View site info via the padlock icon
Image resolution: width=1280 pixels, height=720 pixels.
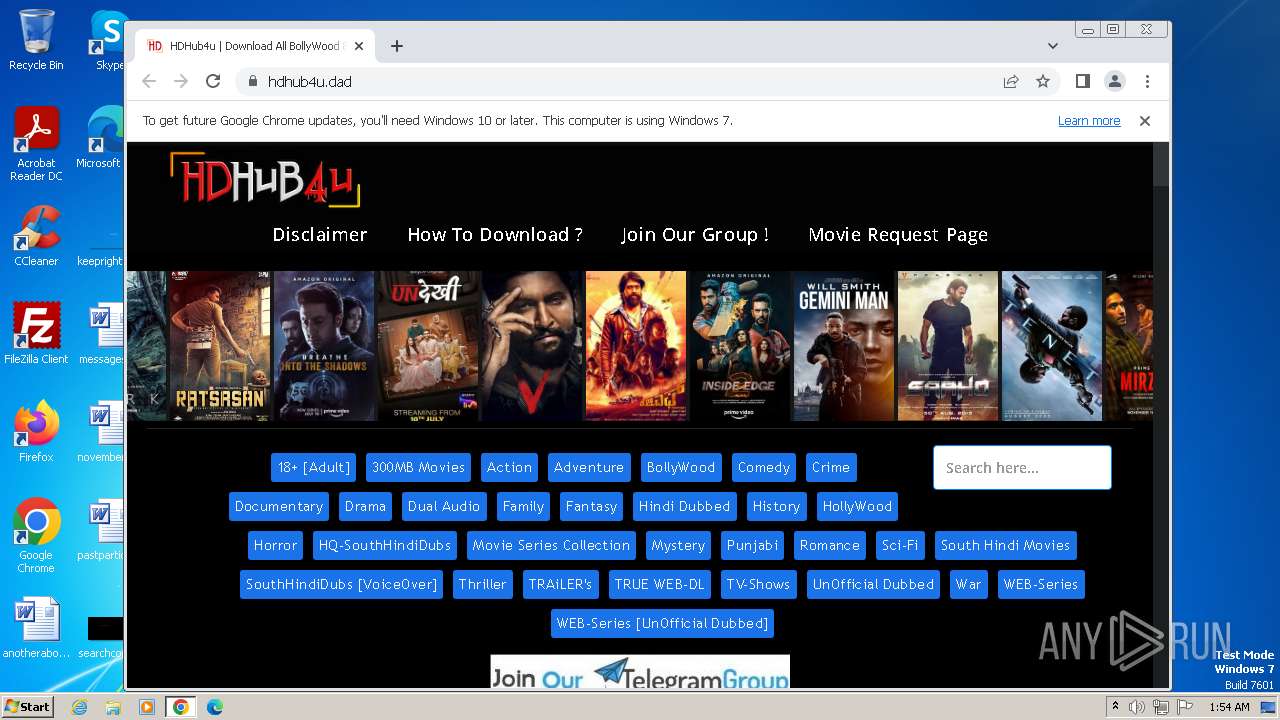pyautogui.click(x=252, y=81)
